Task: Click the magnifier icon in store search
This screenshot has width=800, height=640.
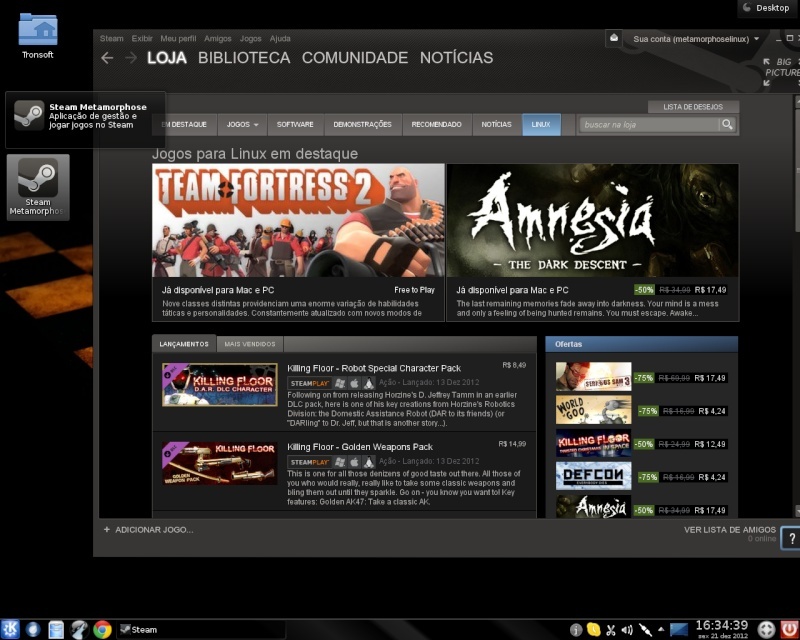Action: pyautogui.click(x=727, y=124)
